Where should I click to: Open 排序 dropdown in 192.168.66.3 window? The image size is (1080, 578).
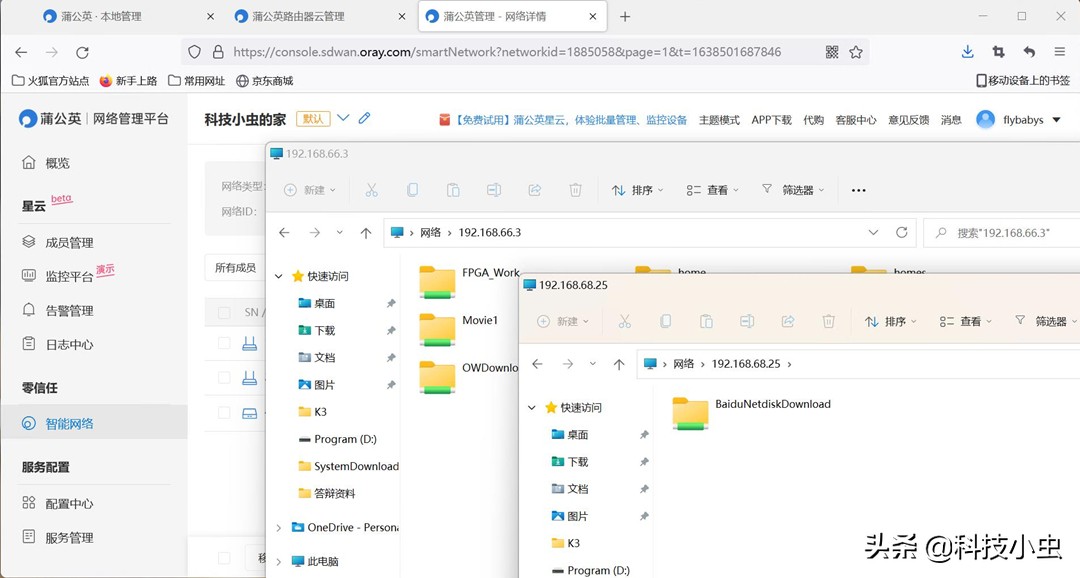point(638,190)
